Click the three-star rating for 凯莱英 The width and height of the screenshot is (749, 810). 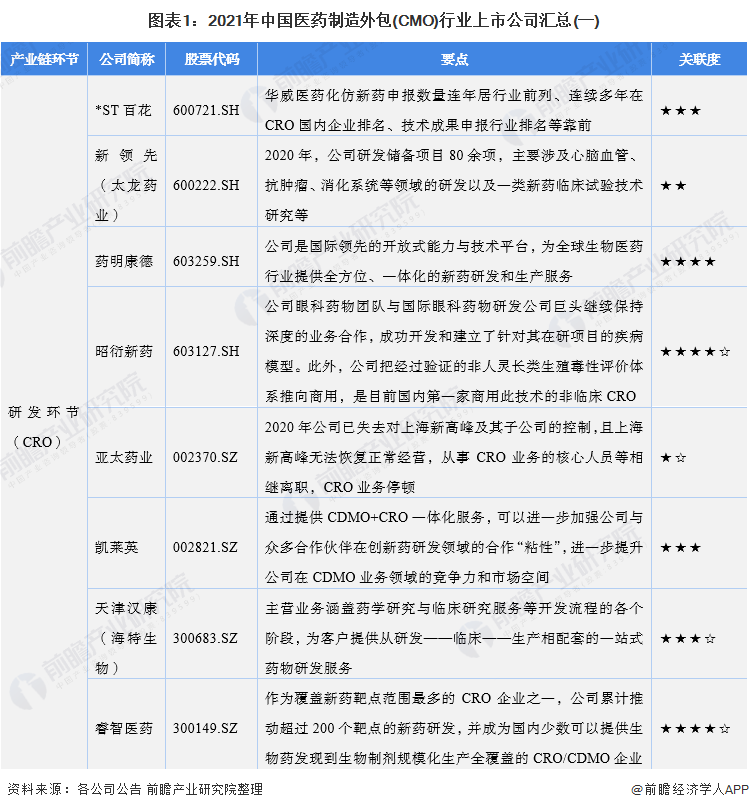pos(681,547)
